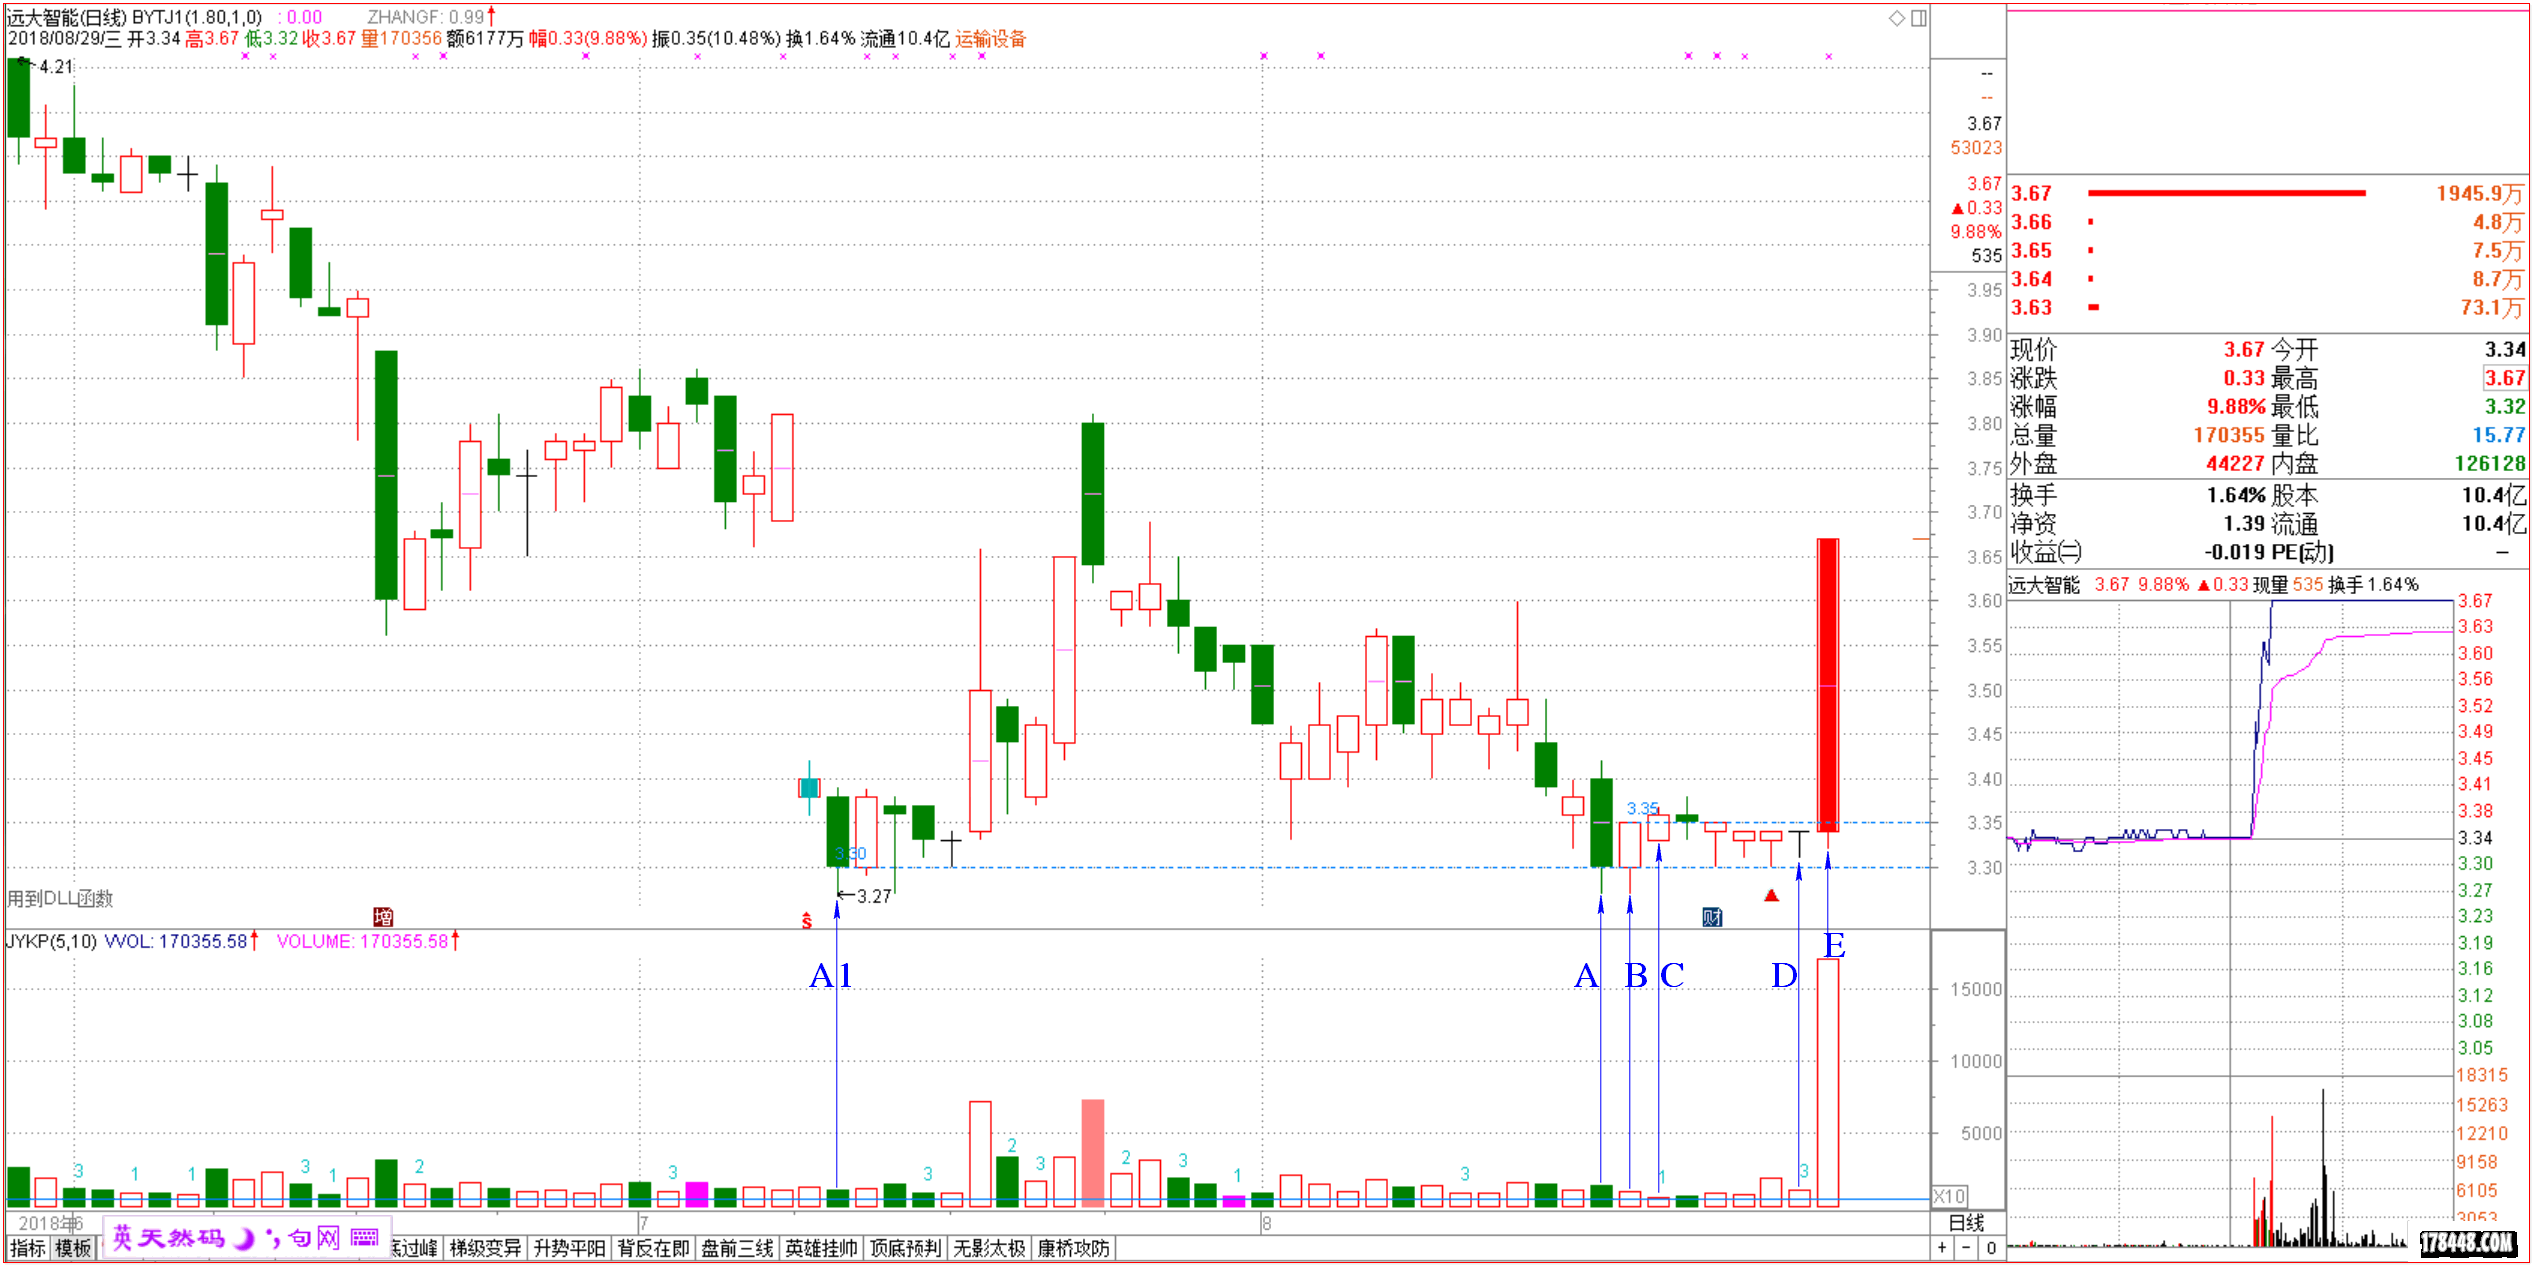Click the 1945.9万 bid volume figure
This screenshot has width=2534, height=1267.
pyautogui.click(x=2480, y=193)
